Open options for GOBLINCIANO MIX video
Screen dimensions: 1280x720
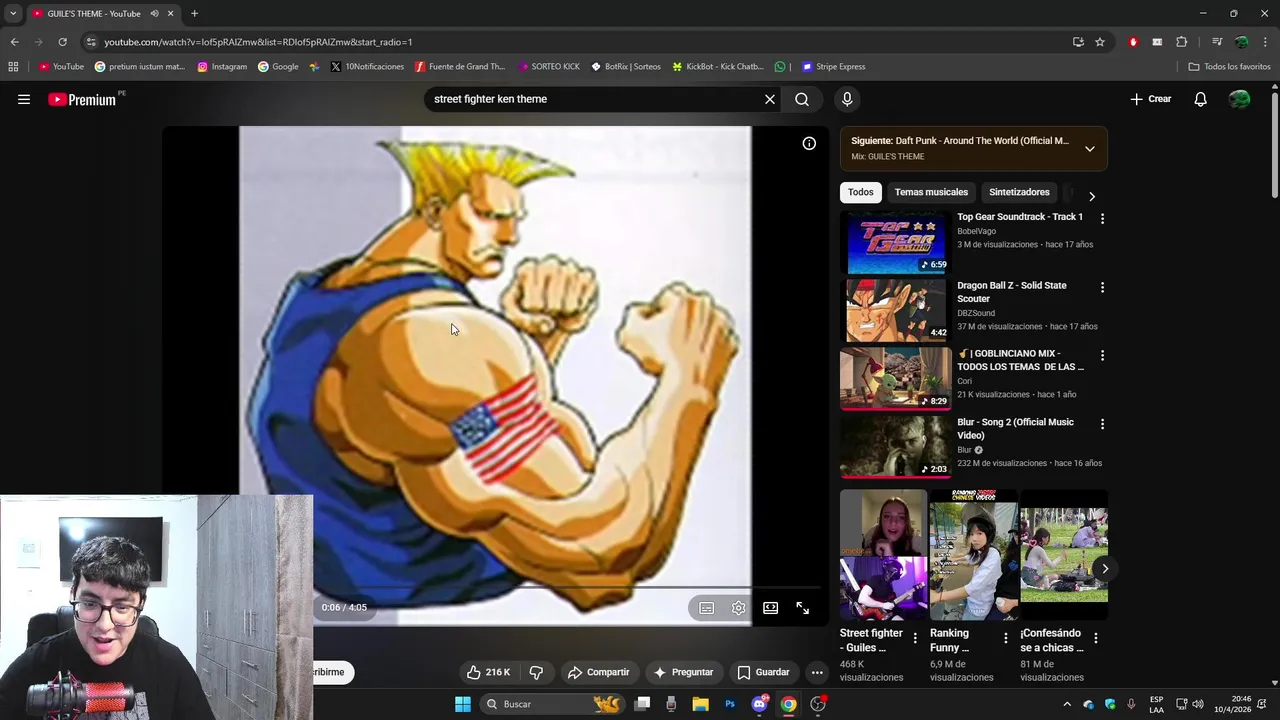tap(1102, 355)
